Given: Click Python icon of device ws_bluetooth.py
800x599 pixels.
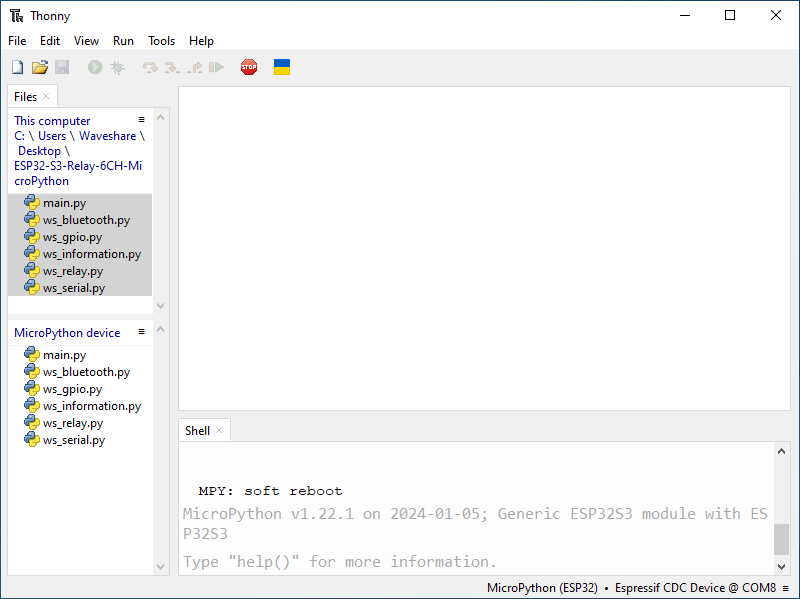Looking at the screenshot, I should (x=32, y=371).
